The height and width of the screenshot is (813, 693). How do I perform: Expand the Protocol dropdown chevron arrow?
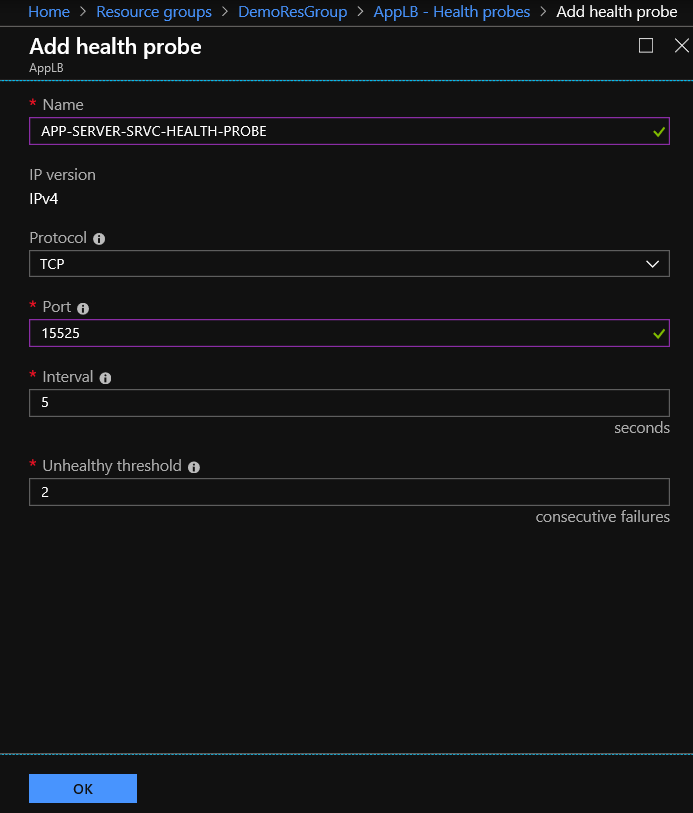653,264
